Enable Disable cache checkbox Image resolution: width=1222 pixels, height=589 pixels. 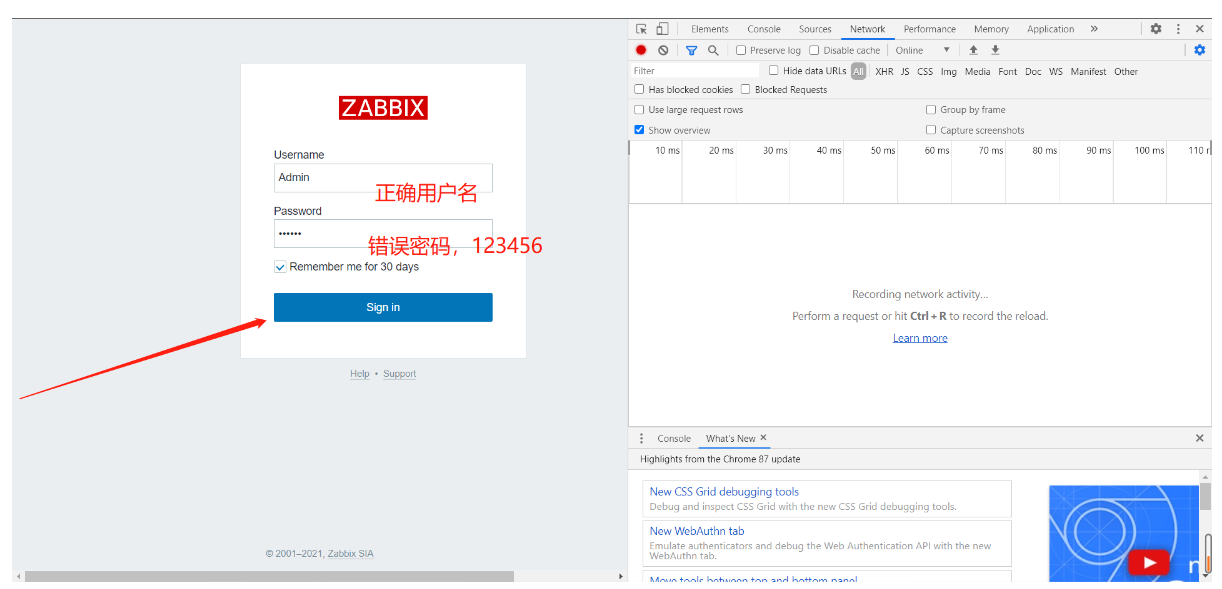tap(814, 50)
